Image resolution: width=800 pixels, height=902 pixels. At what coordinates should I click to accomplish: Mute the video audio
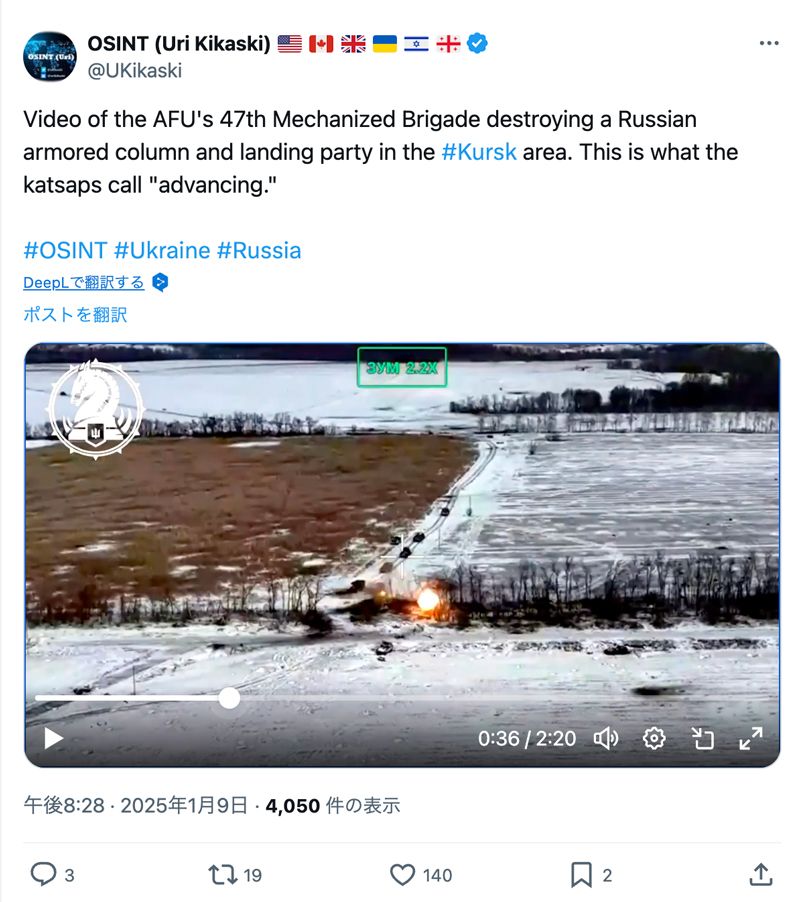click(606, 739)
